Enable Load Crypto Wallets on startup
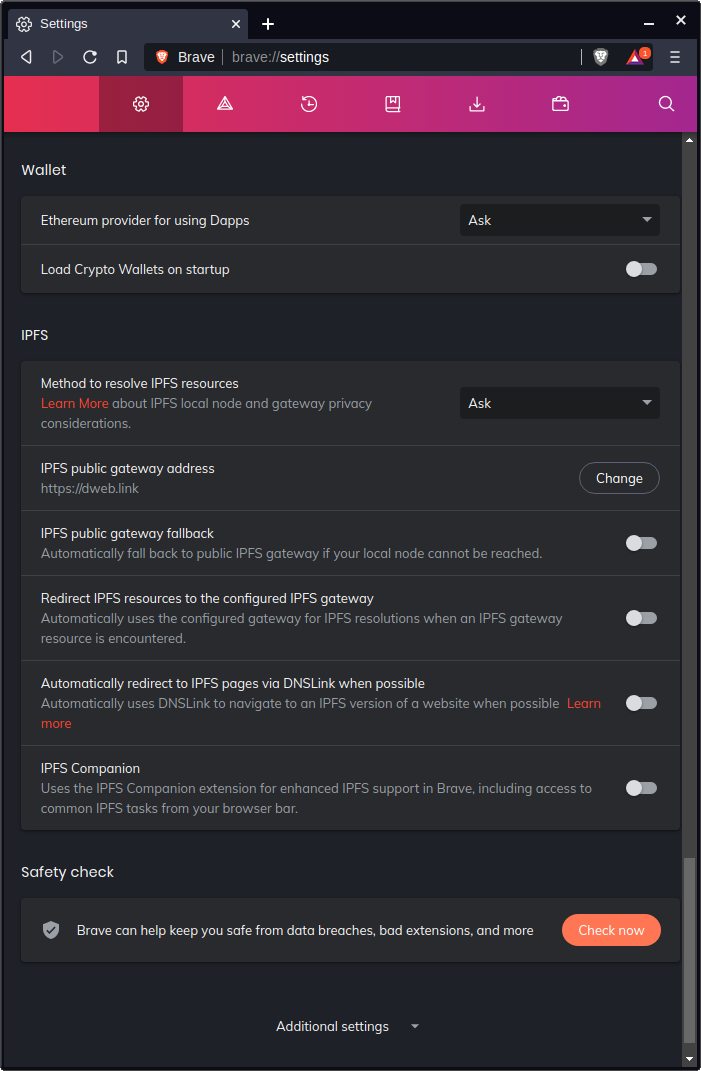 click(x=641, y=269)
